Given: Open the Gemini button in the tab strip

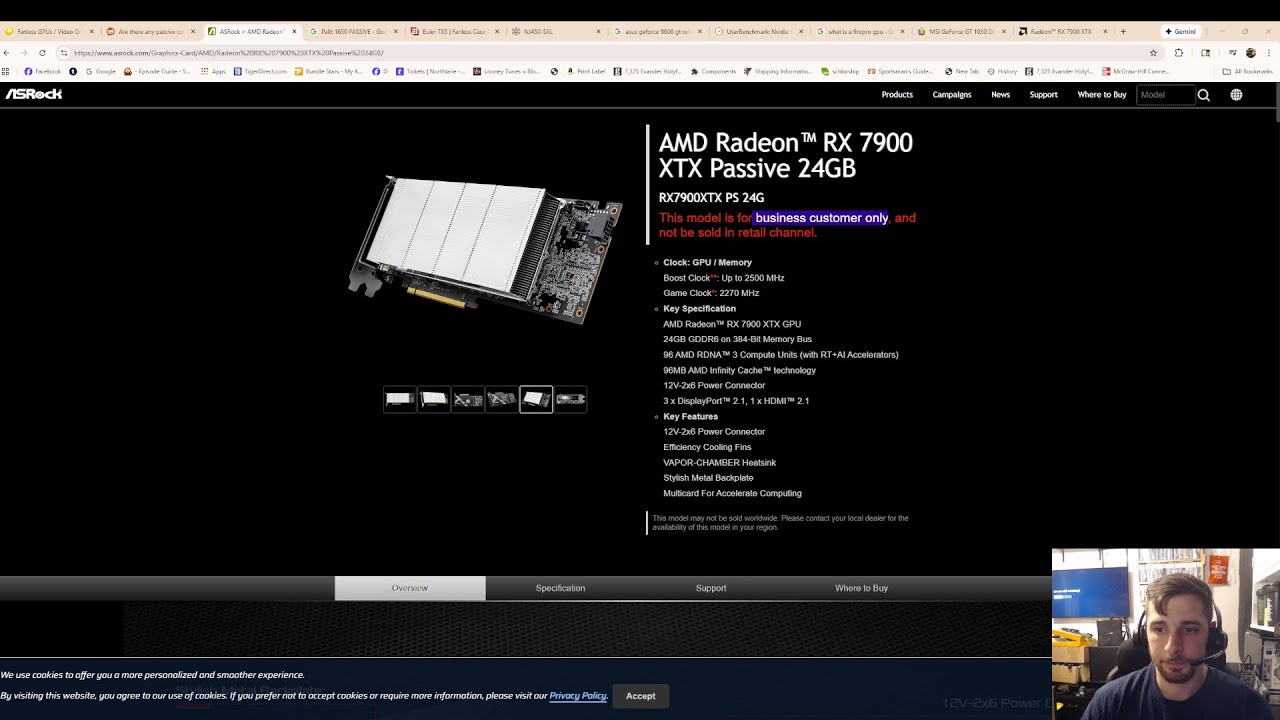Looking at the screenshot, I should point(1180,31).
